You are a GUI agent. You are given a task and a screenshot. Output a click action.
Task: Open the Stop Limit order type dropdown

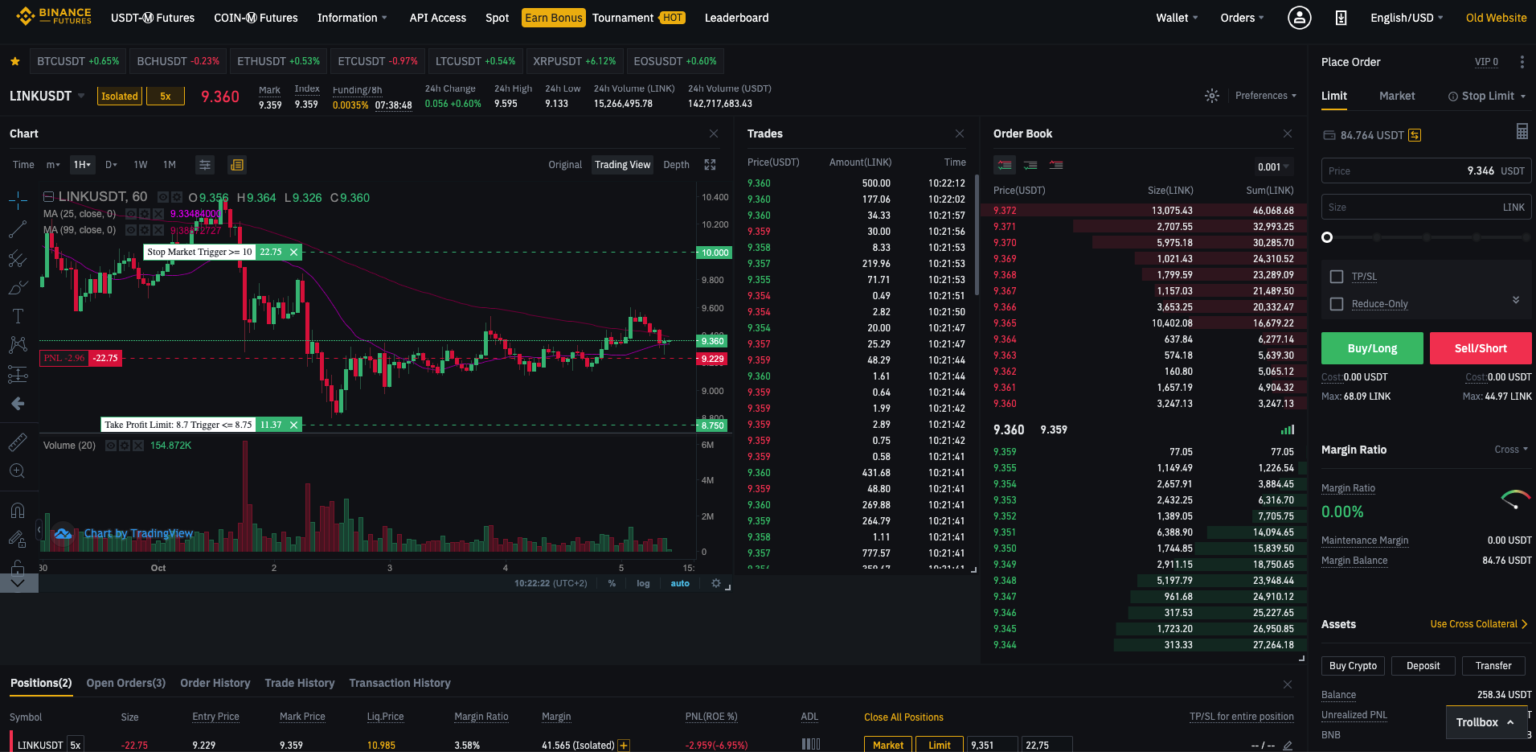(1487, 96)
